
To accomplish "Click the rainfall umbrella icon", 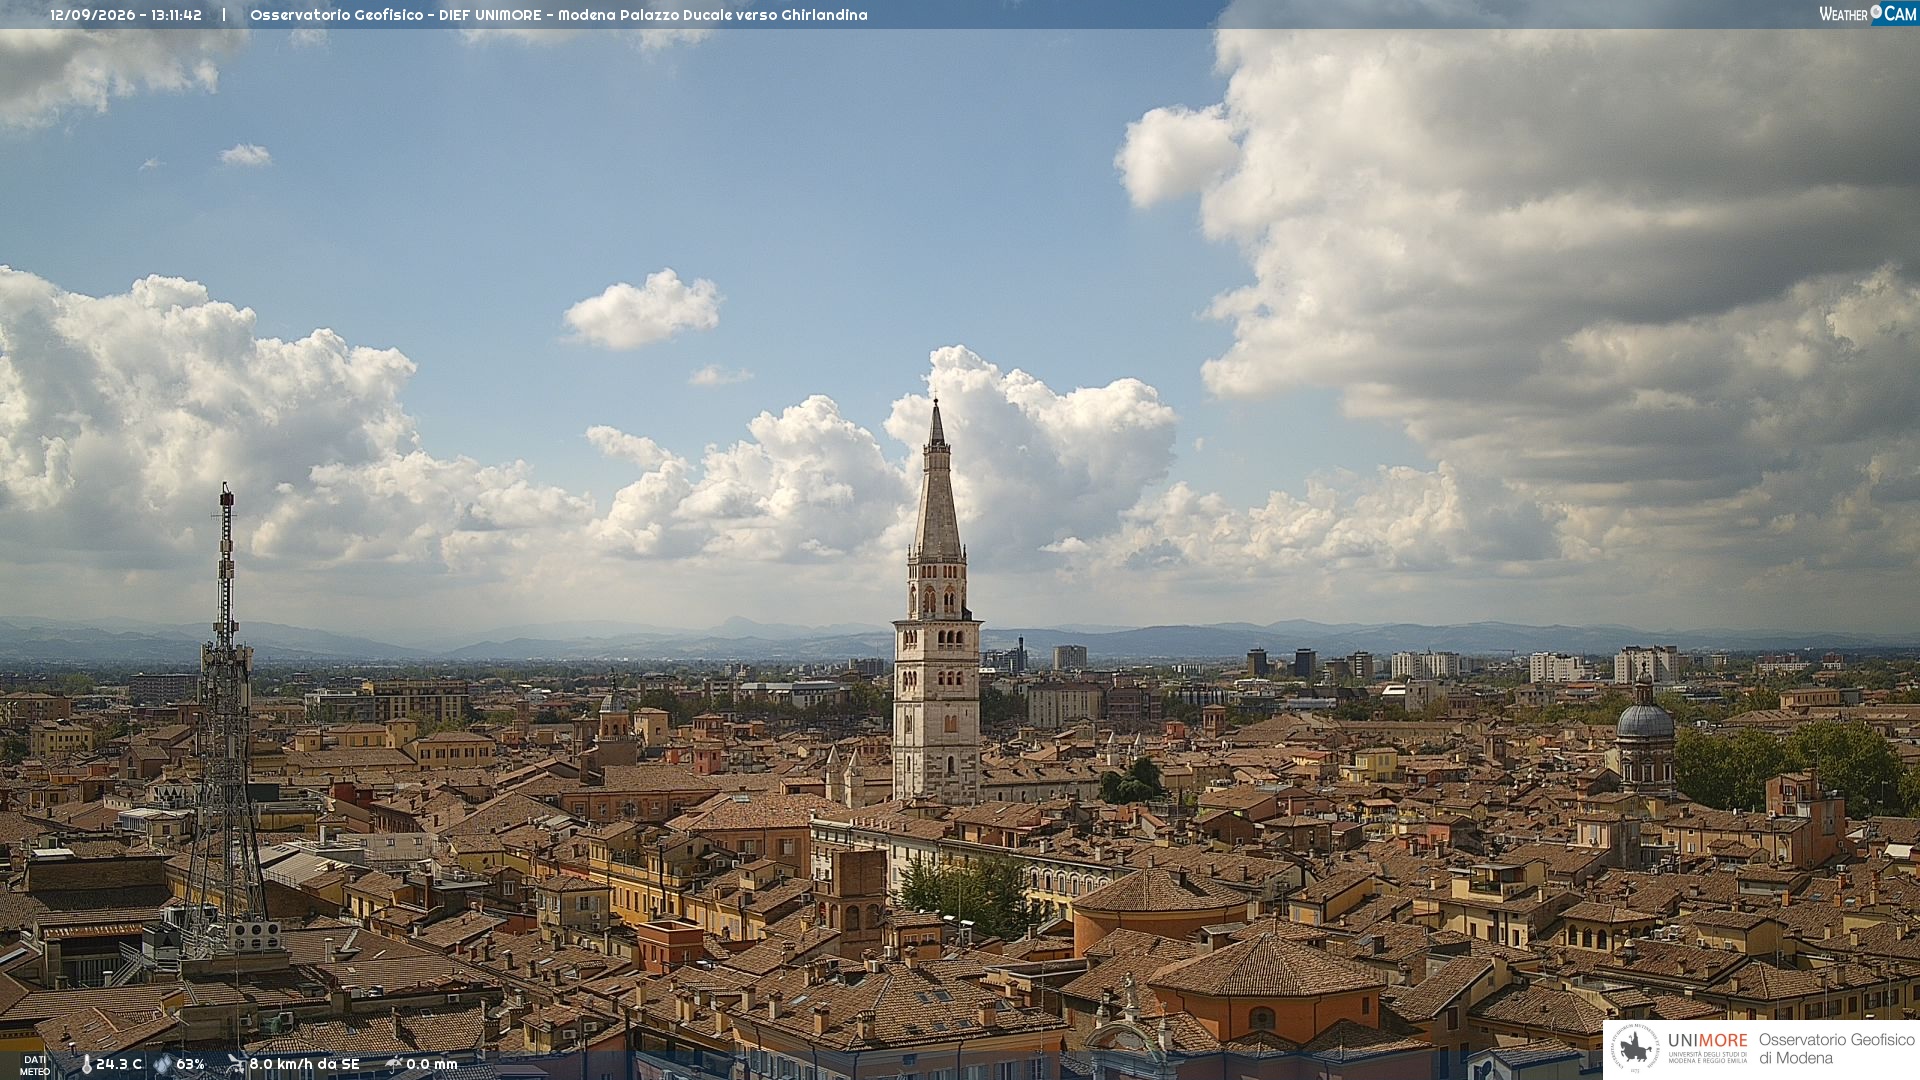I will (394, 1064).
